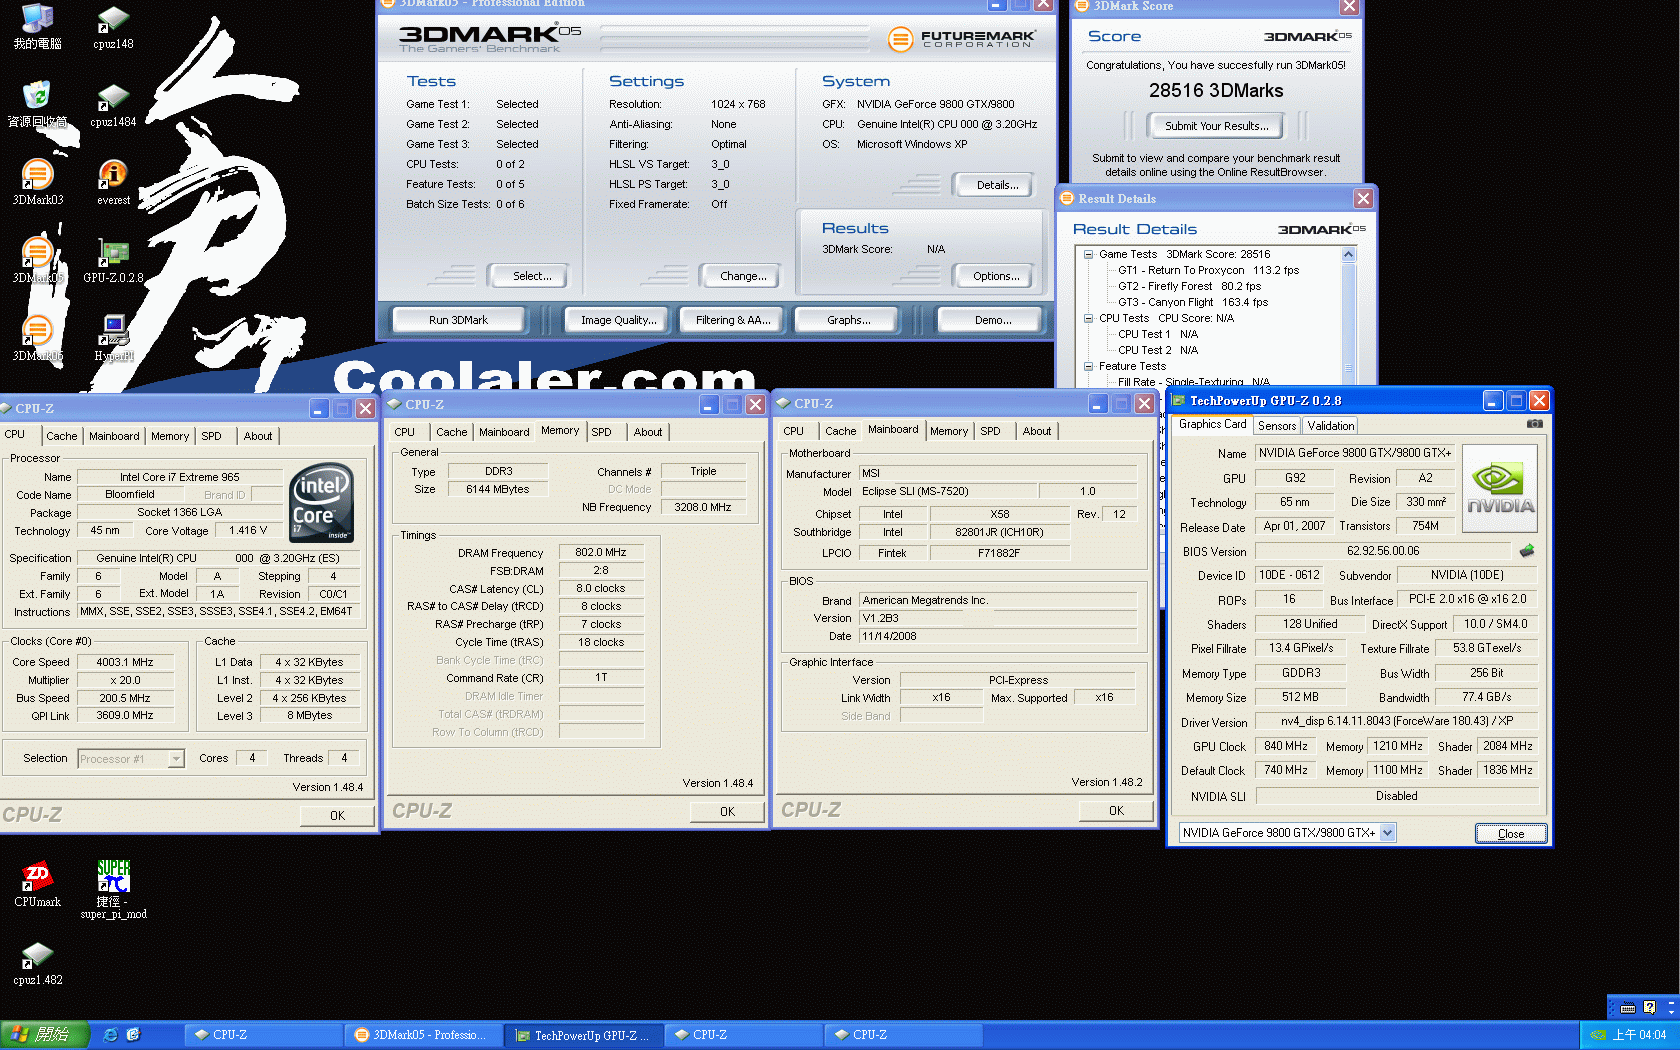The image size is (1680, 1050).
Task: Launch the super_pi_mod shortcut
Action: coord(113,878)
